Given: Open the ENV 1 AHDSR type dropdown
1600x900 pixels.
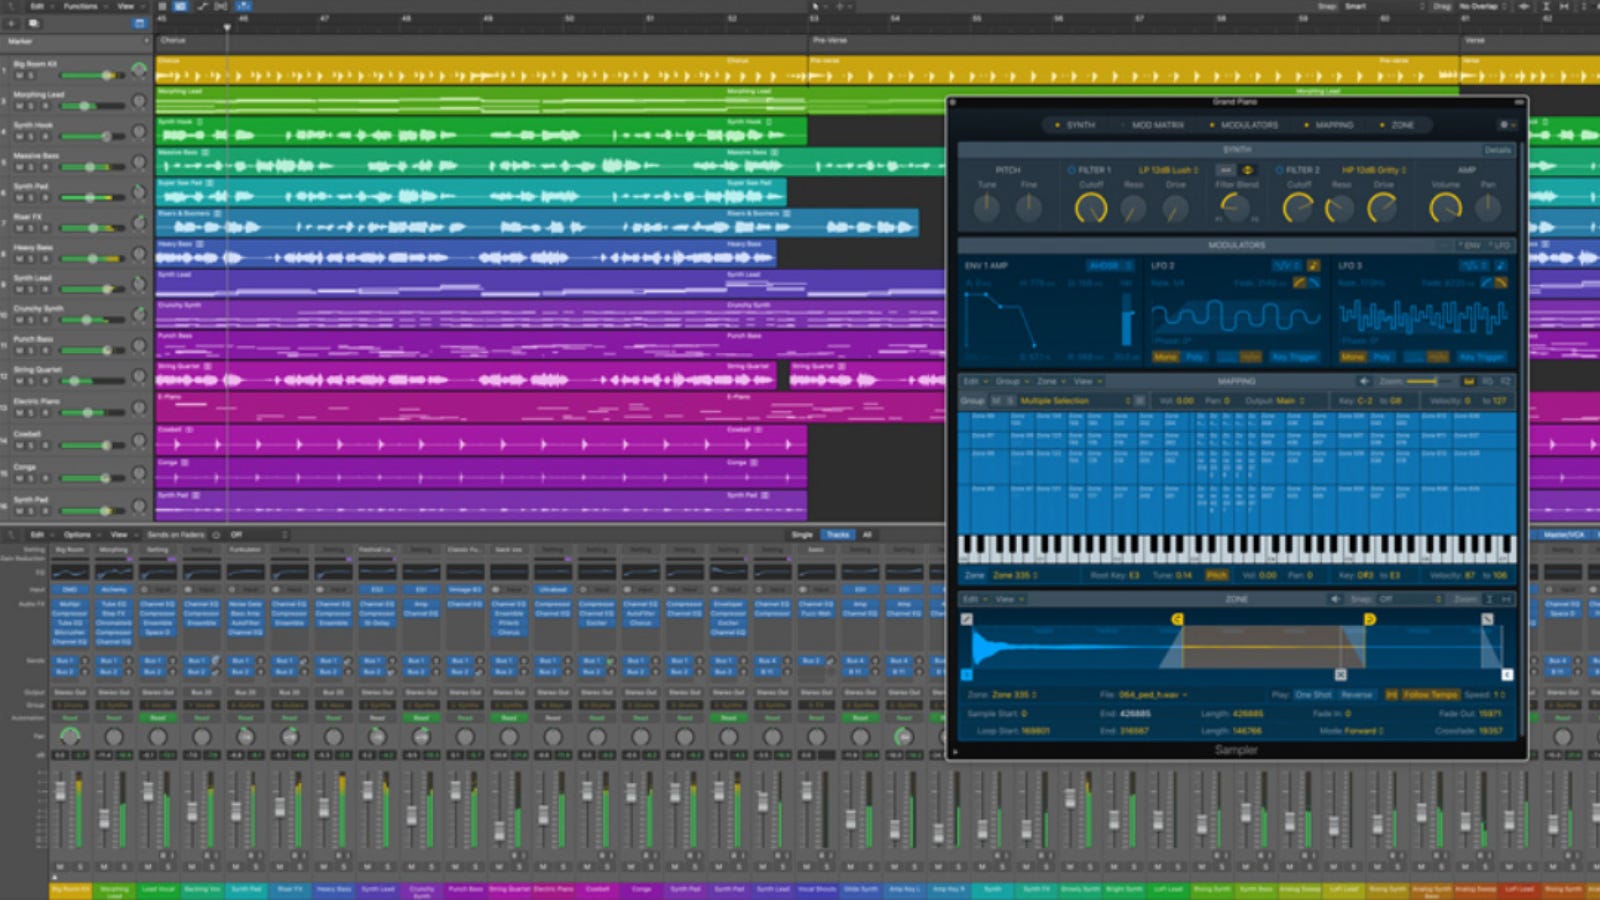Looking at the screenshot, I should 1110,266.
